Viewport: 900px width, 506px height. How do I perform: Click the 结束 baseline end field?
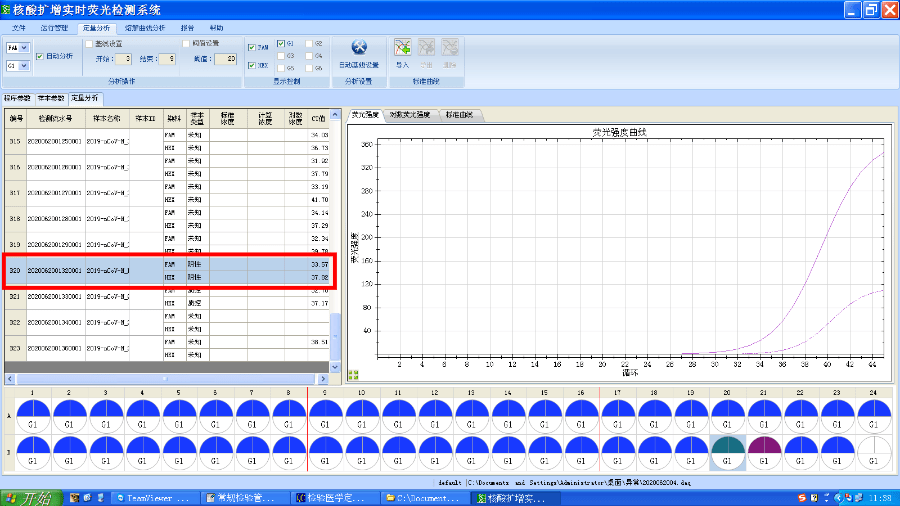166,59
